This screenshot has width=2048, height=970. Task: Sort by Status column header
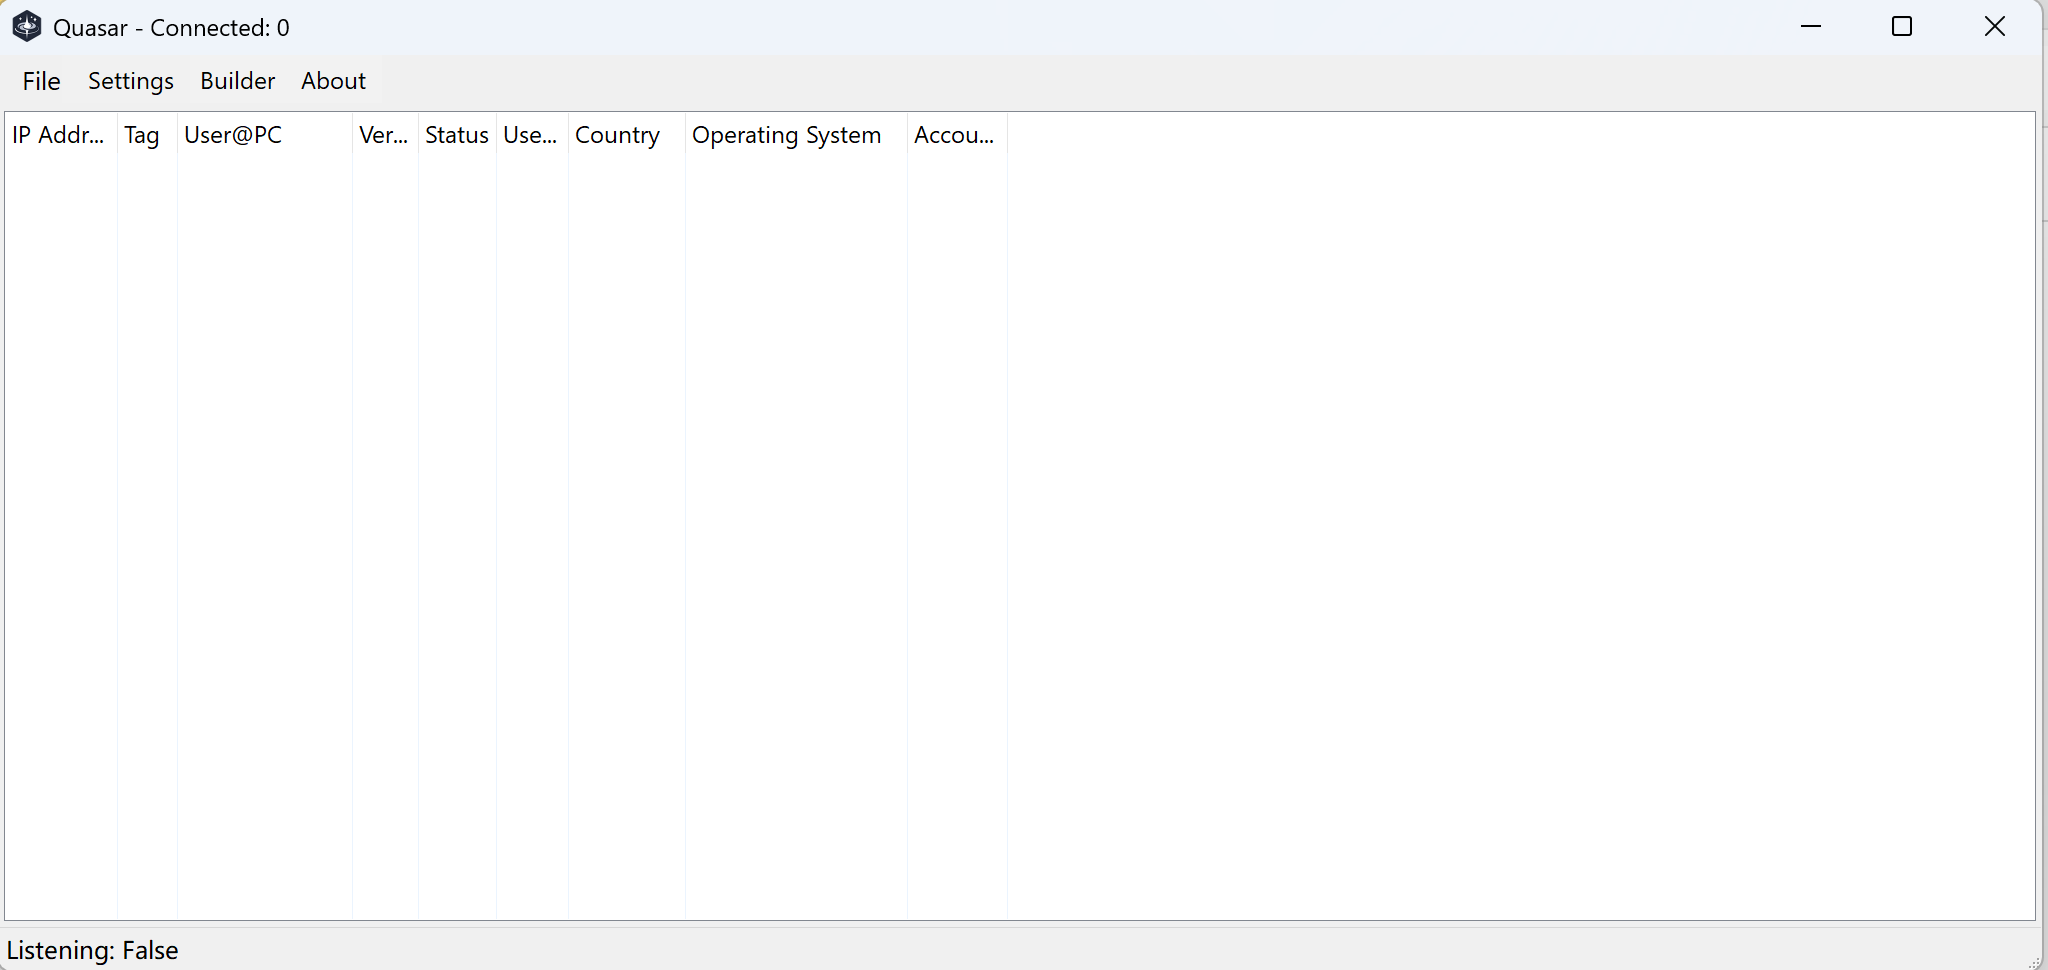[x=457, y=135]
